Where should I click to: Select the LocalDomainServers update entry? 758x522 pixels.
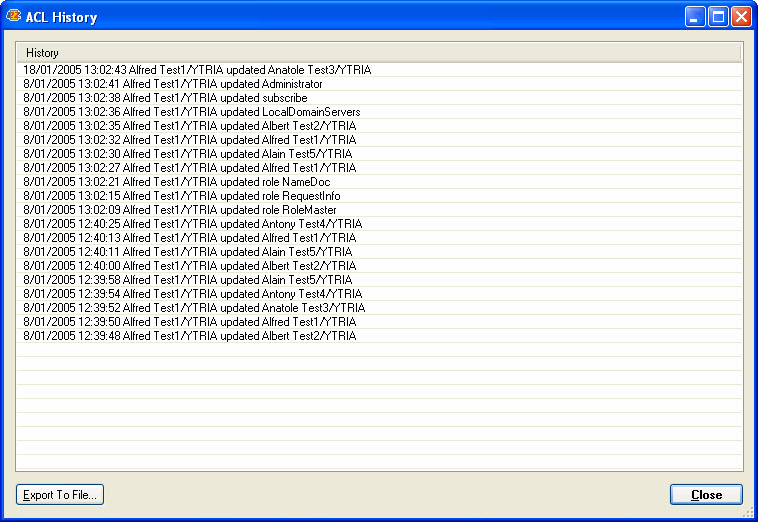point(192,112)
